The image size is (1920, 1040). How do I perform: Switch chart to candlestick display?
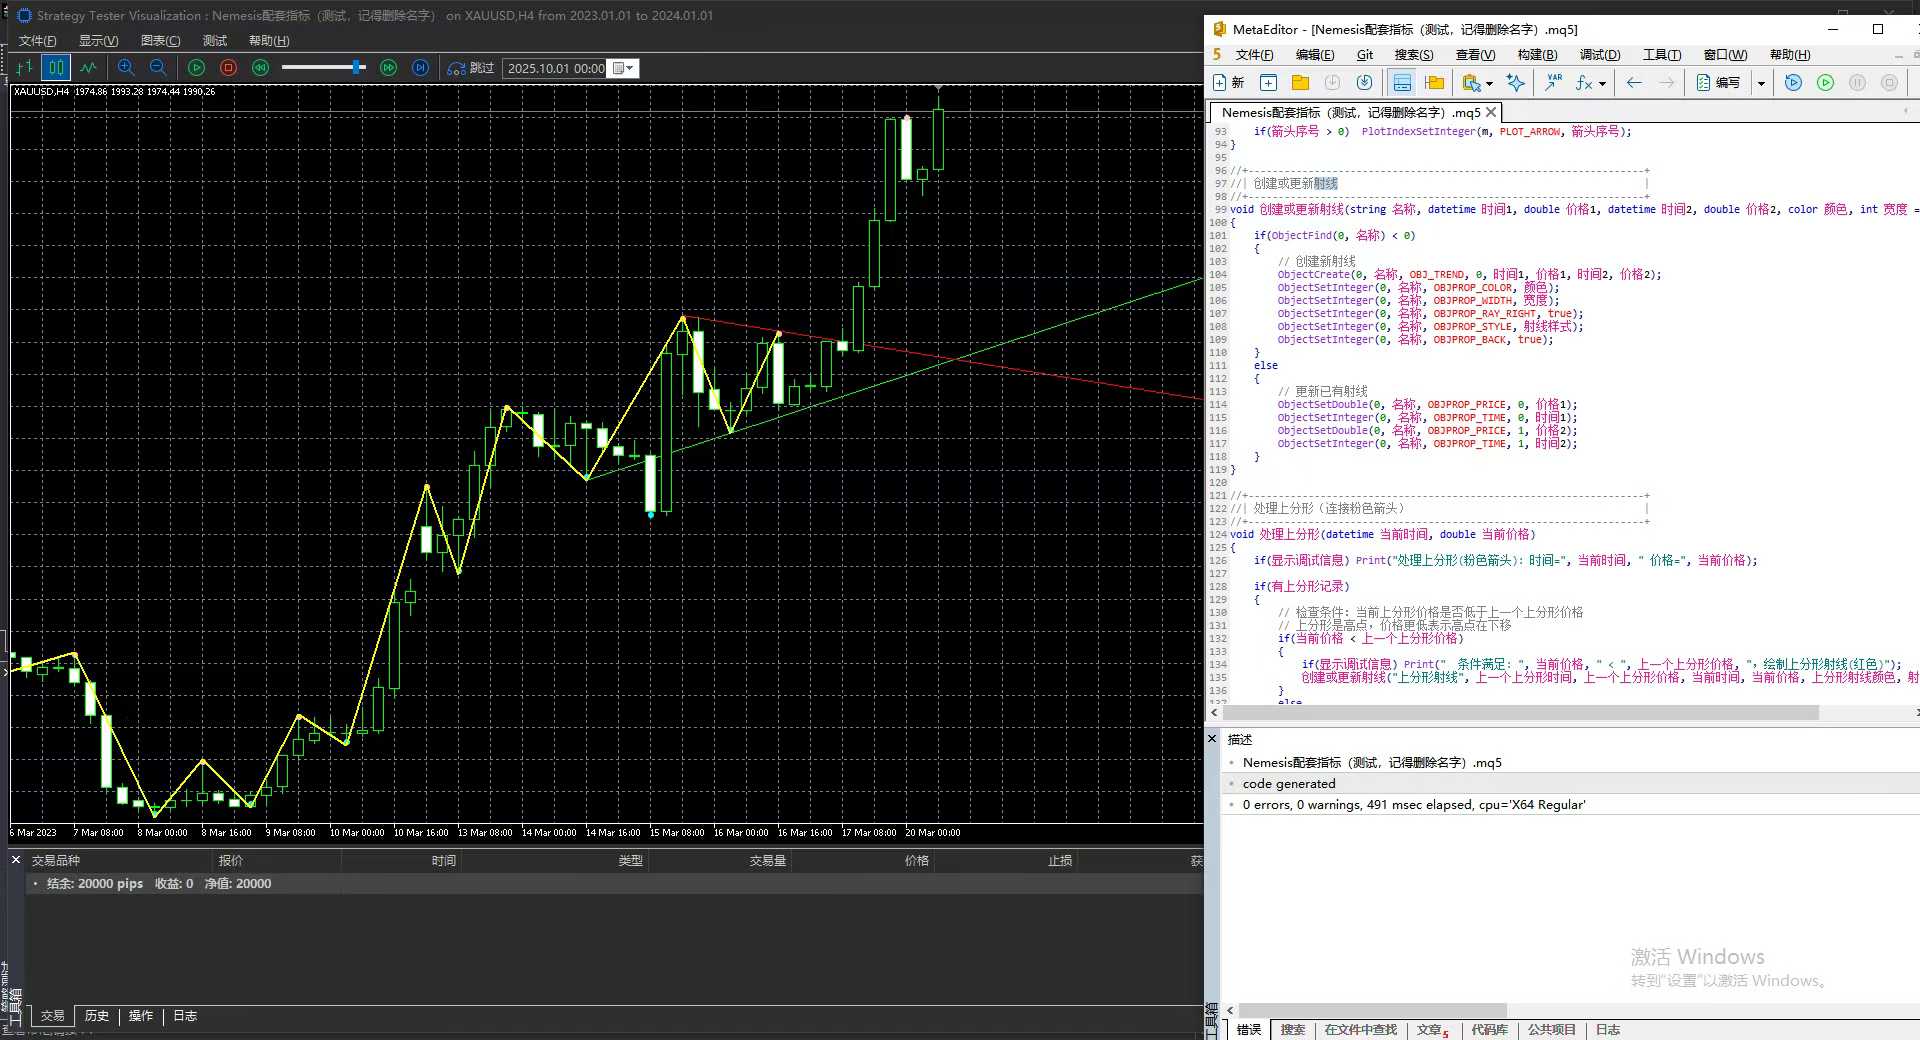coord(56,68)
